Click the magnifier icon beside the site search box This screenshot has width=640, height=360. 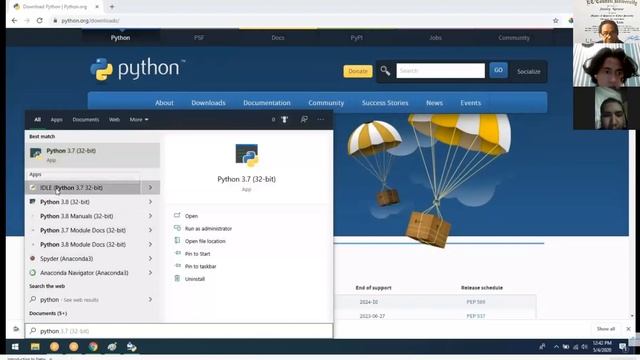[385, 71]
